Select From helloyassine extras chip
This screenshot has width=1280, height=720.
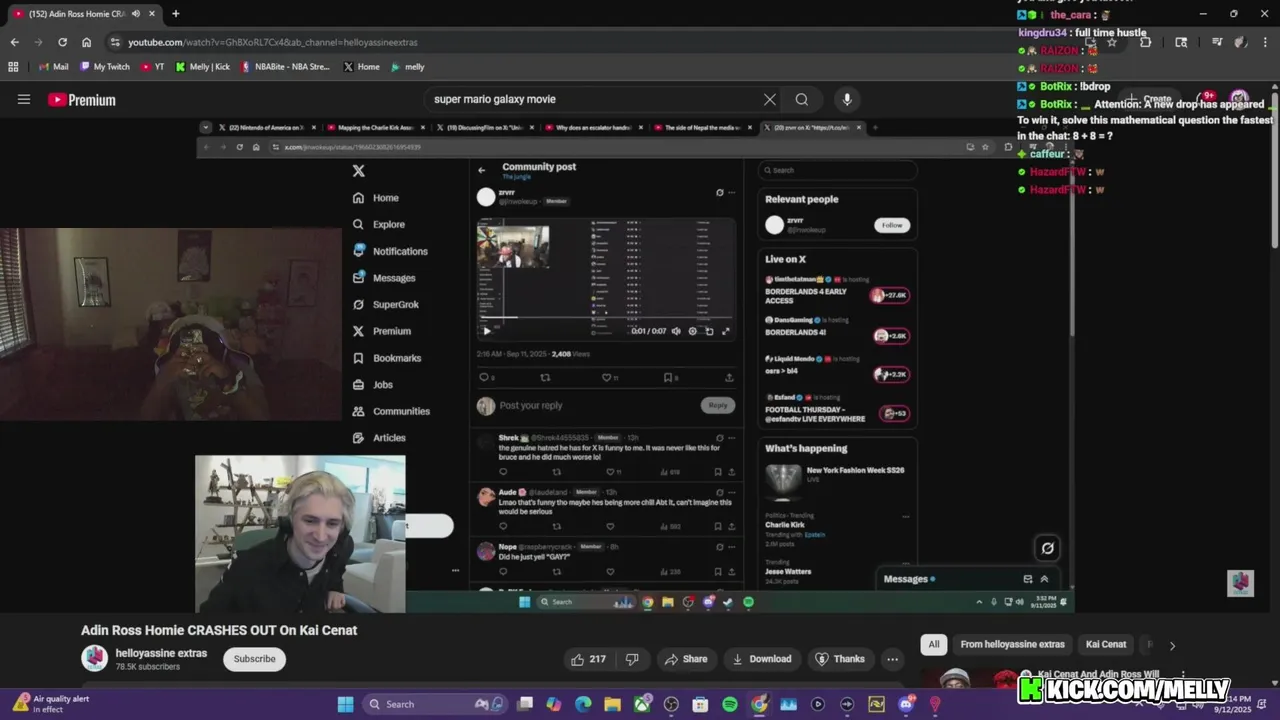1012,645
